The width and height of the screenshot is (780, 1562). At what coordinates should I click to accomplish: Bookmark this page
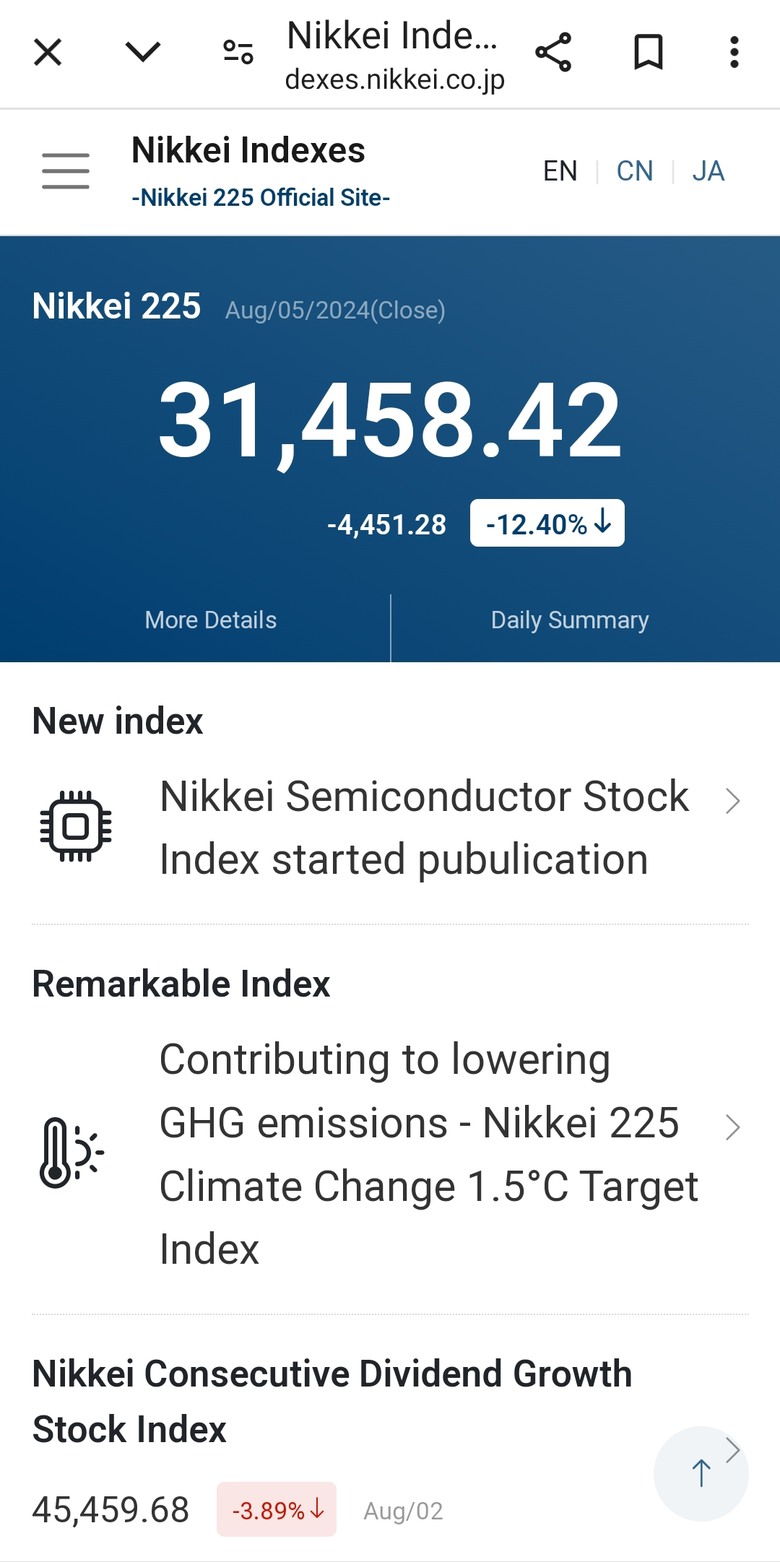pyautogui.click(x=649, y=52)
